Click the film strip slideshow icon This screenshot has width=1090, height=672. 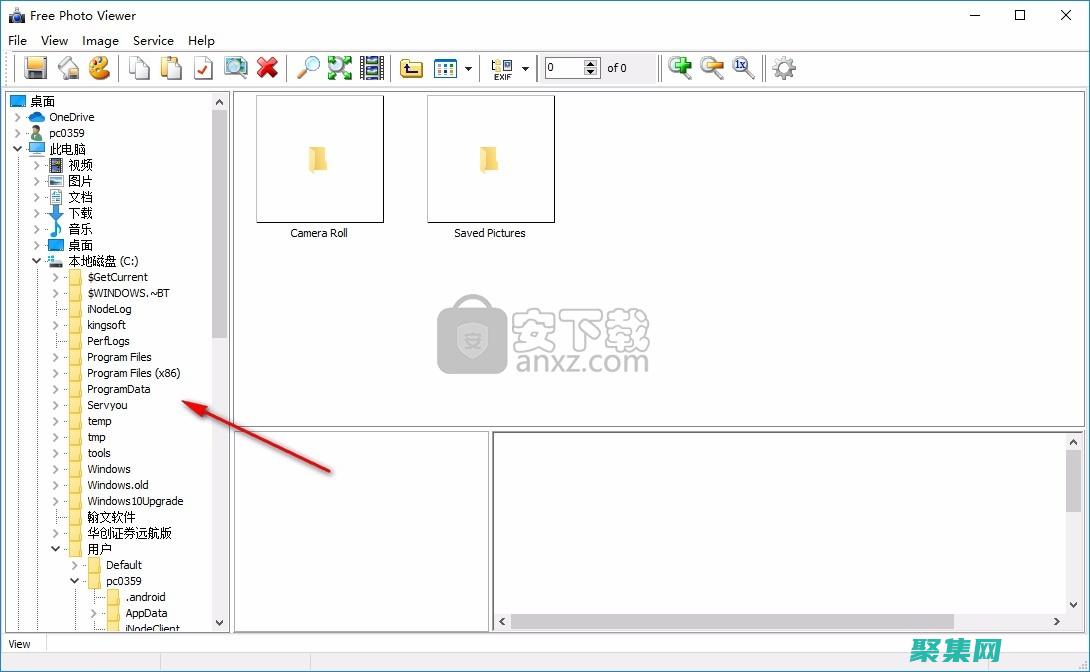pyautogui.click(x=372, y=68)
